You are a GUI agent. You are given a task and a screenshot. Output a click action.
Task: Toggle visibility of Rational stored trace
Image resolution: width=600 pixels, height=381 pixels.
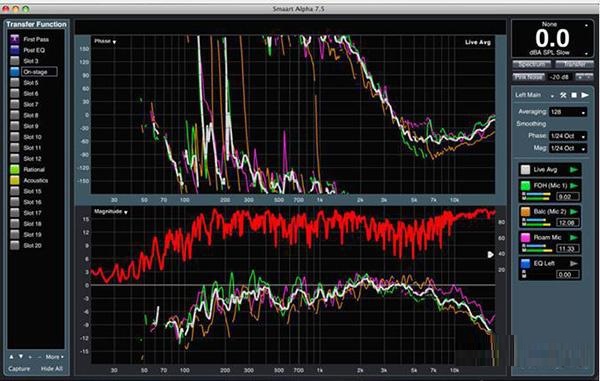coord(15,169)
